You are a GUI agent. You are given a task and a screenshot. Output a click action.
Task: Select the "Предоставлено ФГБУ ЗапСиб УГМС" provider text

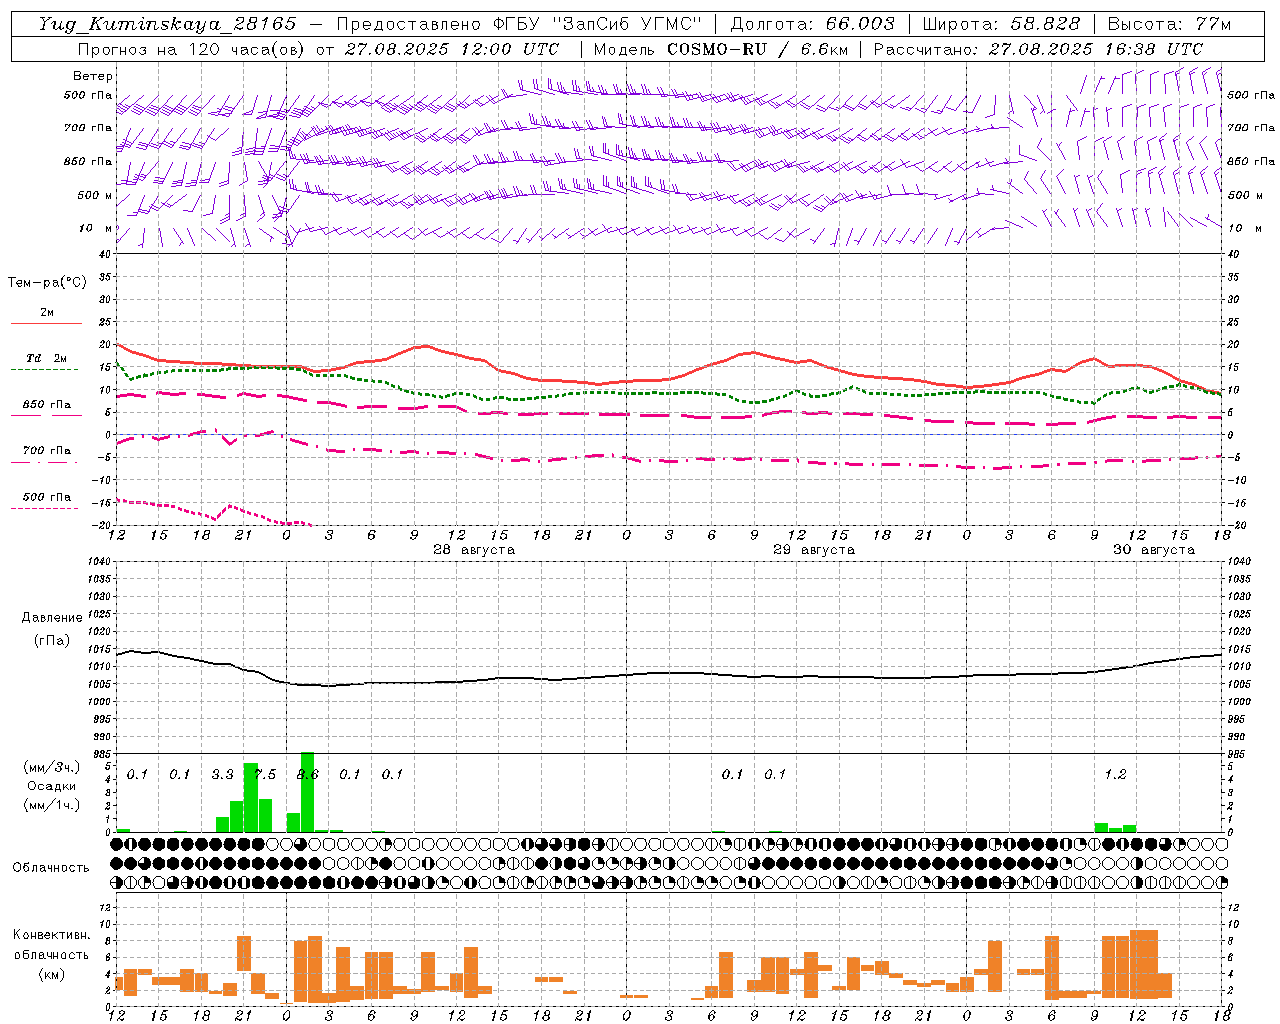click(x=519, y=24)
